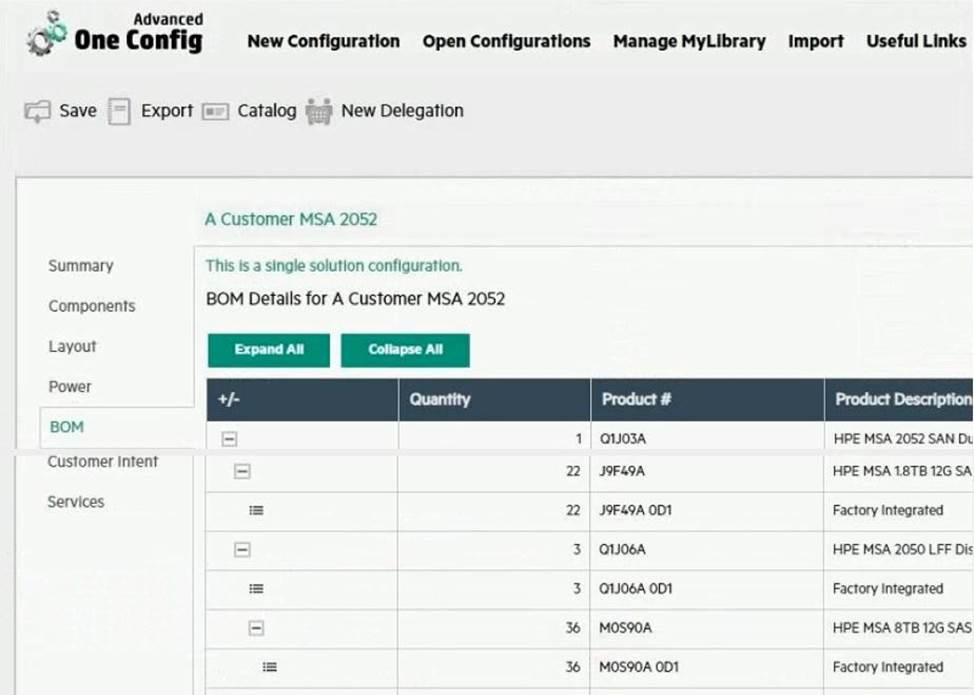Open the New Configuration menu
The height and width of the screenshot is (695, 974).
(323, 41)
